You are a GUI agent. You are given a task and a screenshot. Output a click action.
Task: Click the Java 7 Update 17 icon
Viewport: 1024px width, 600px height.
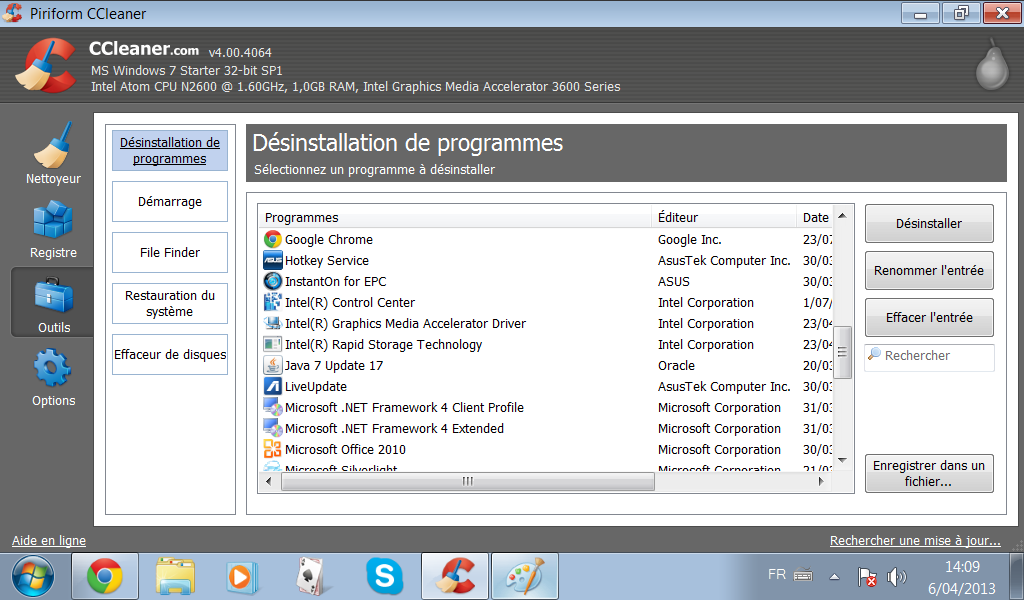(272, 365)
